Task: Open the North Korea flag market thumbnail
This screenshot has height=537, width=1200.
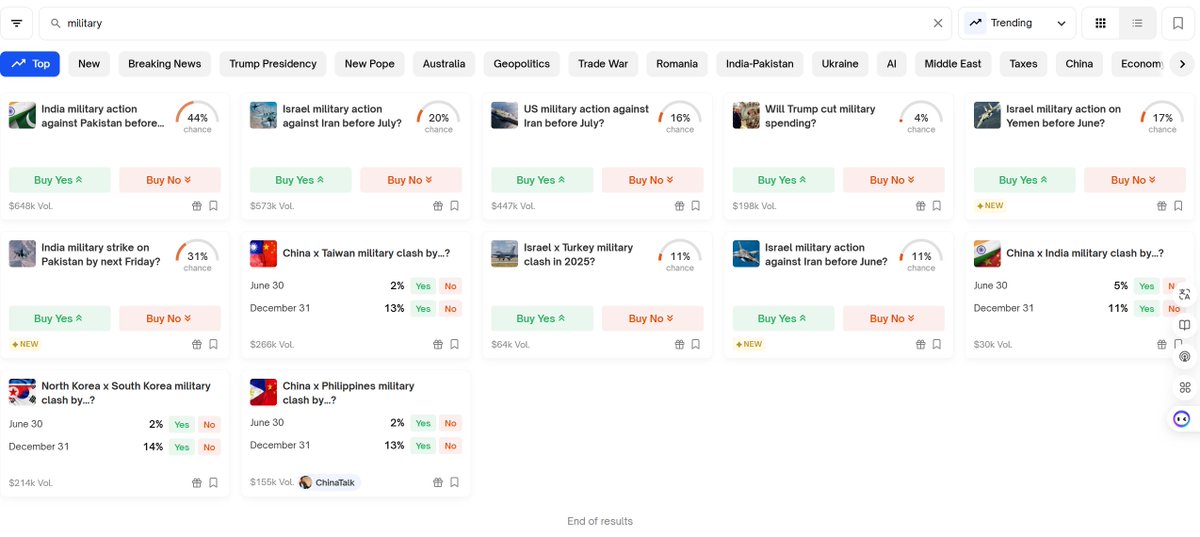Action: pos(22,392)
